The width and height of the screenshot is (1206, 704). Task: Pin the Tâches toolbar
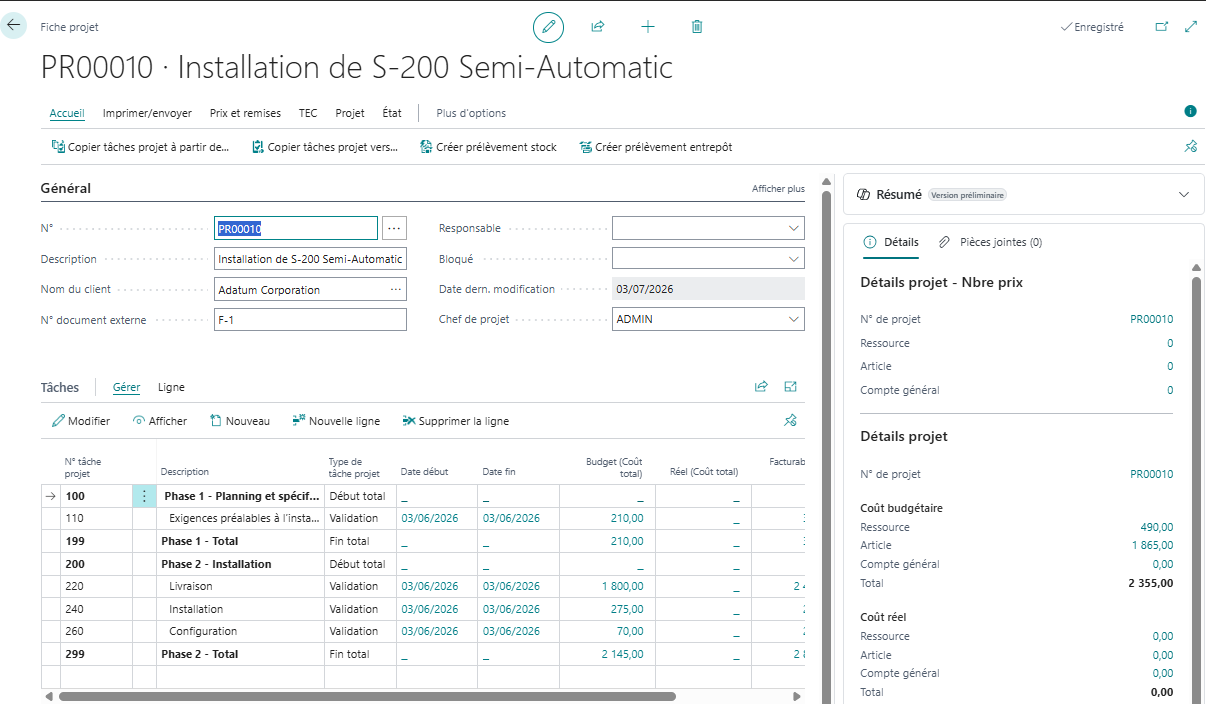[x=790, y=420]
